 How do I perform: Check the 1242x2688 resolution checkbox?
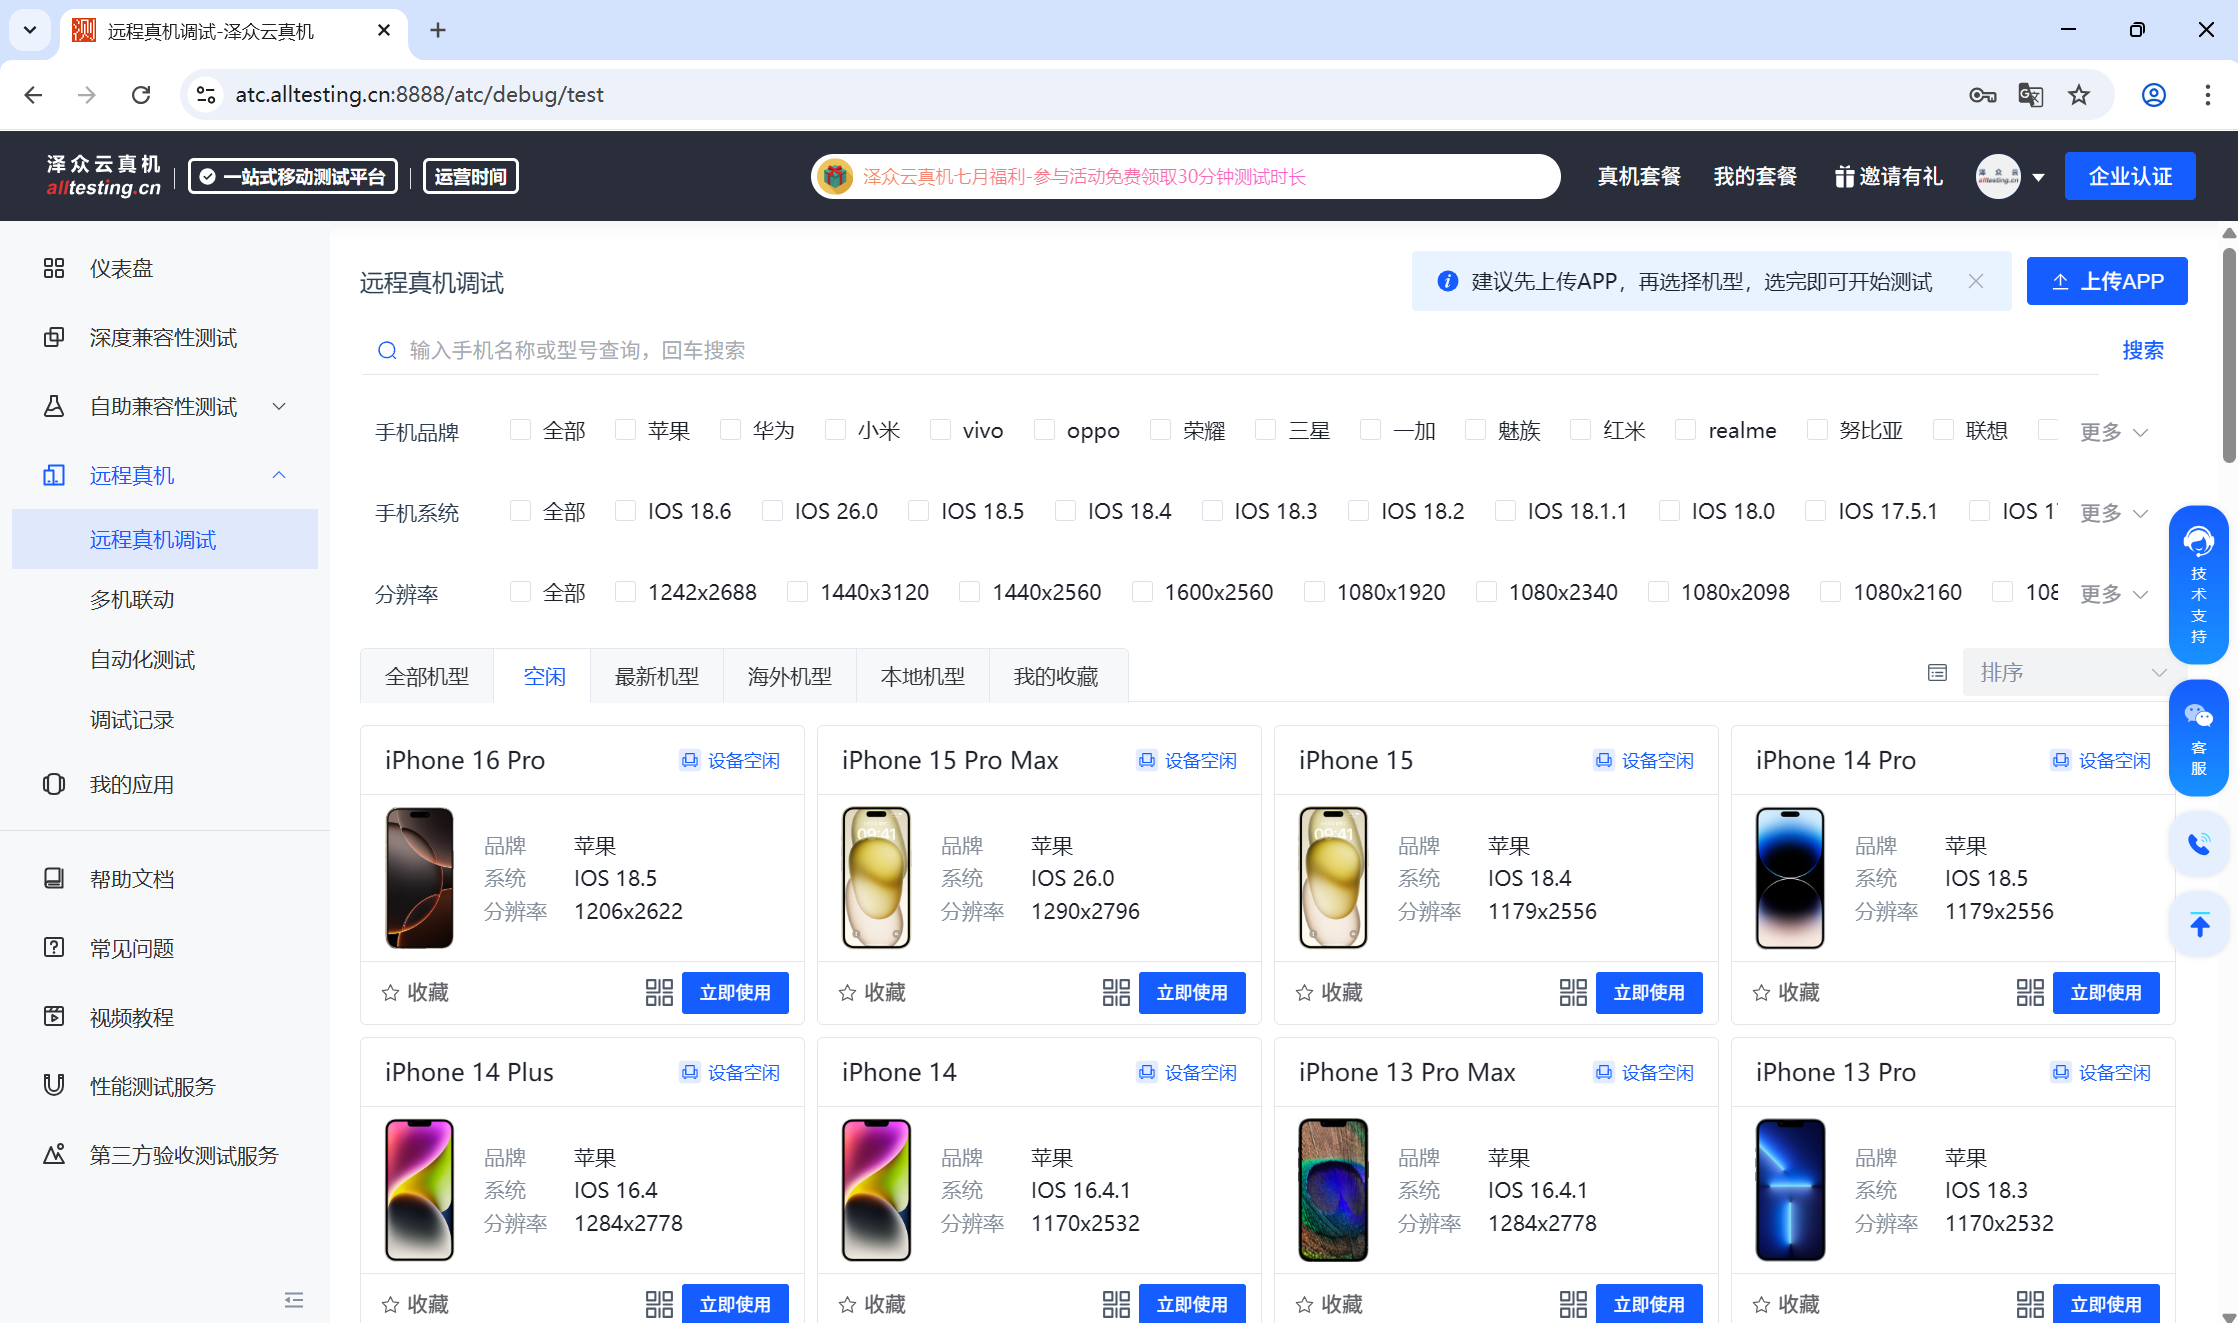625,592
